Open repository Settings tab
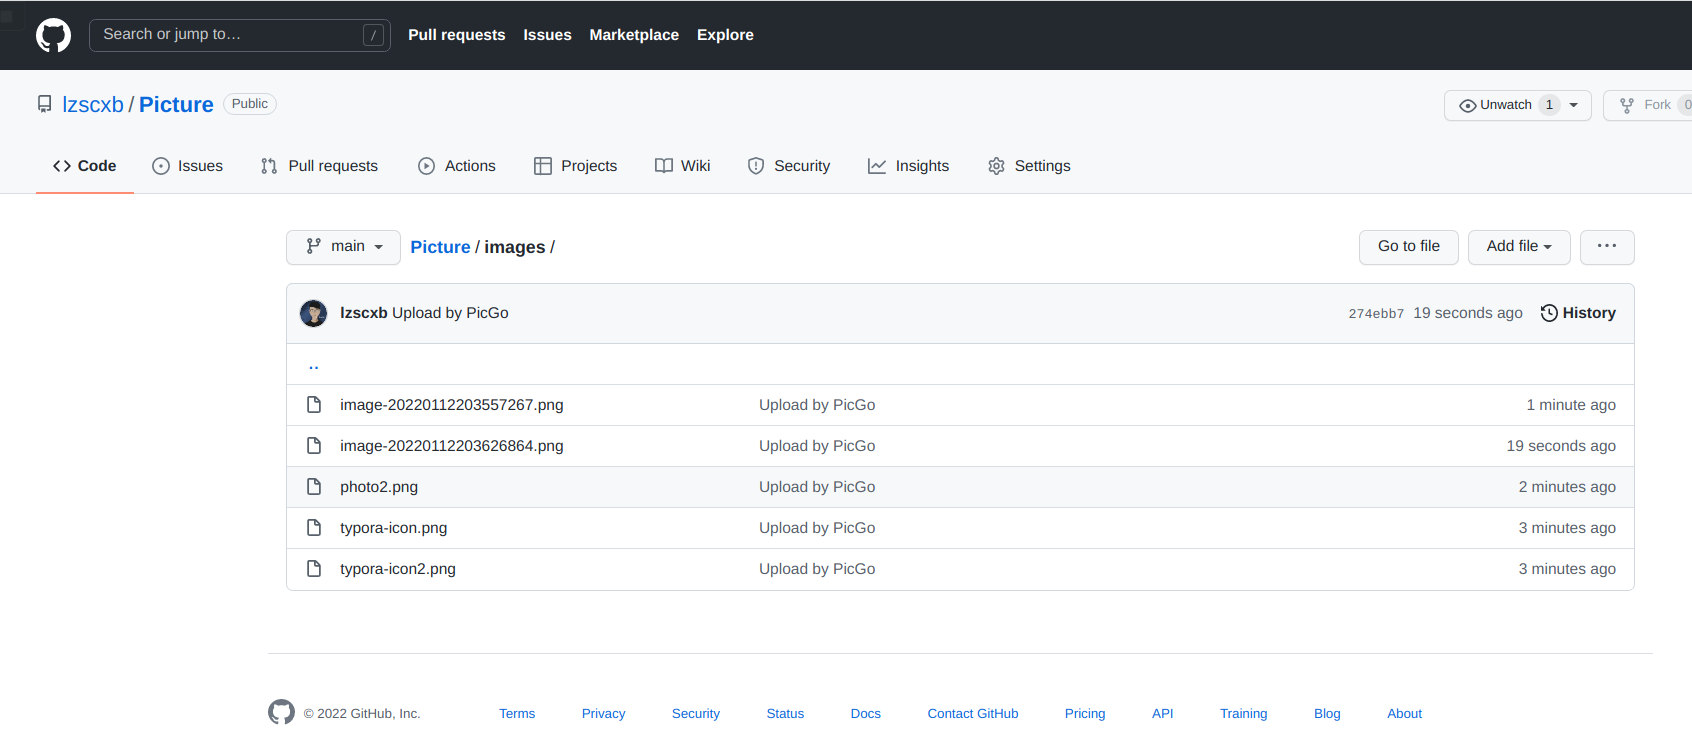The height and width of the screenshot is (740, 1692). [x=1029, y=166]
